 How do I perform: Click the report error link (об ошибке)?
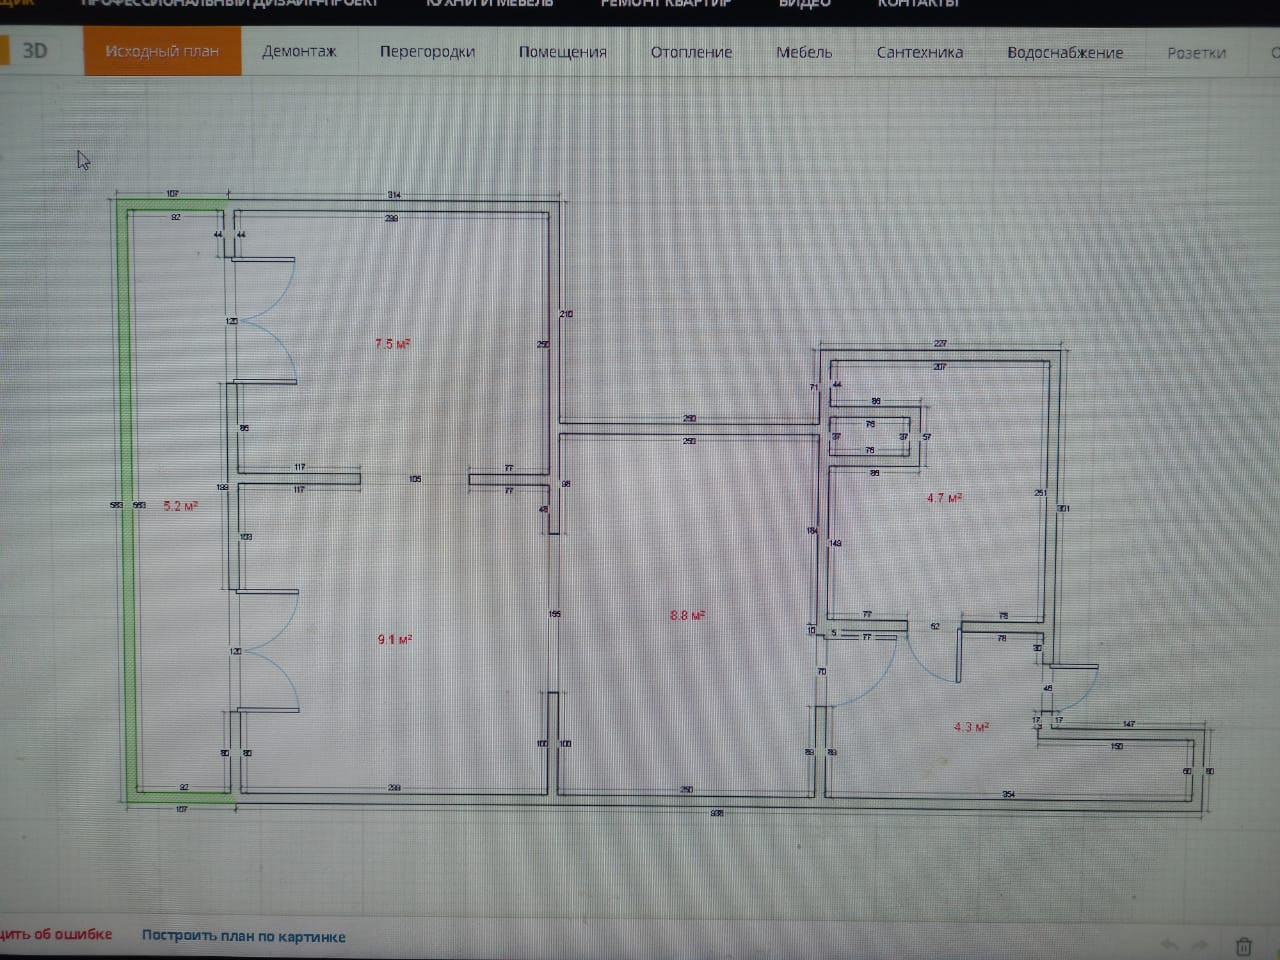click(x=56, y=934)
